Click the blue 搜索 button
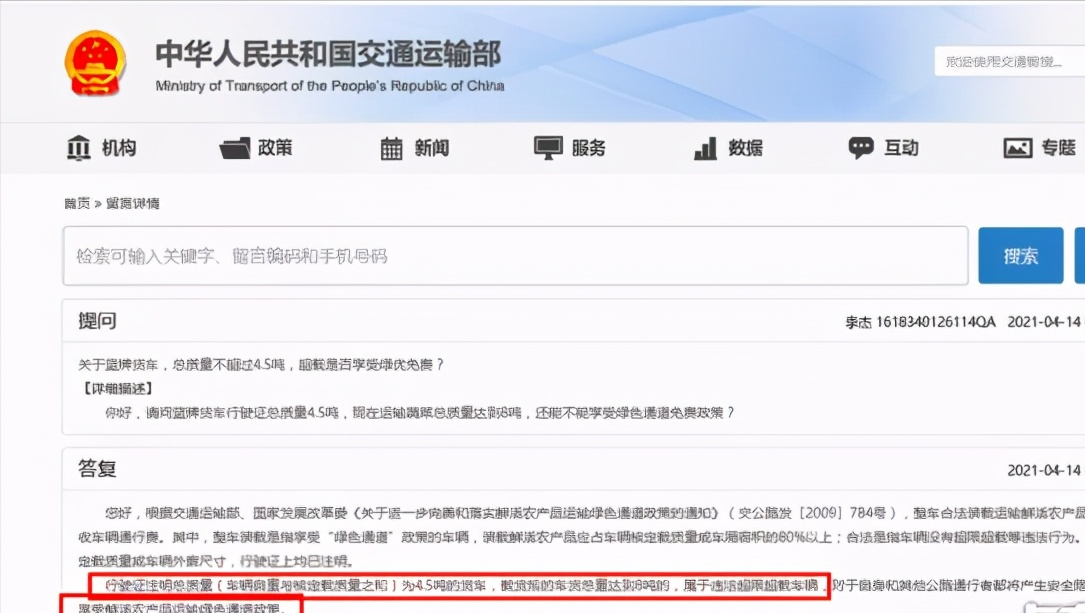 click(1021, 255)
